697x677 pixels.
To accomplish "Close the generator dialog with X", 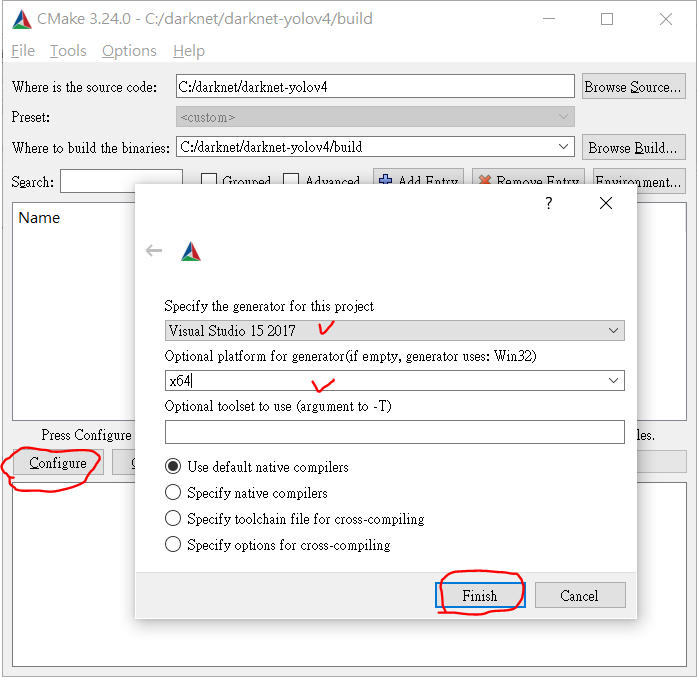I will tap(605, 203).
